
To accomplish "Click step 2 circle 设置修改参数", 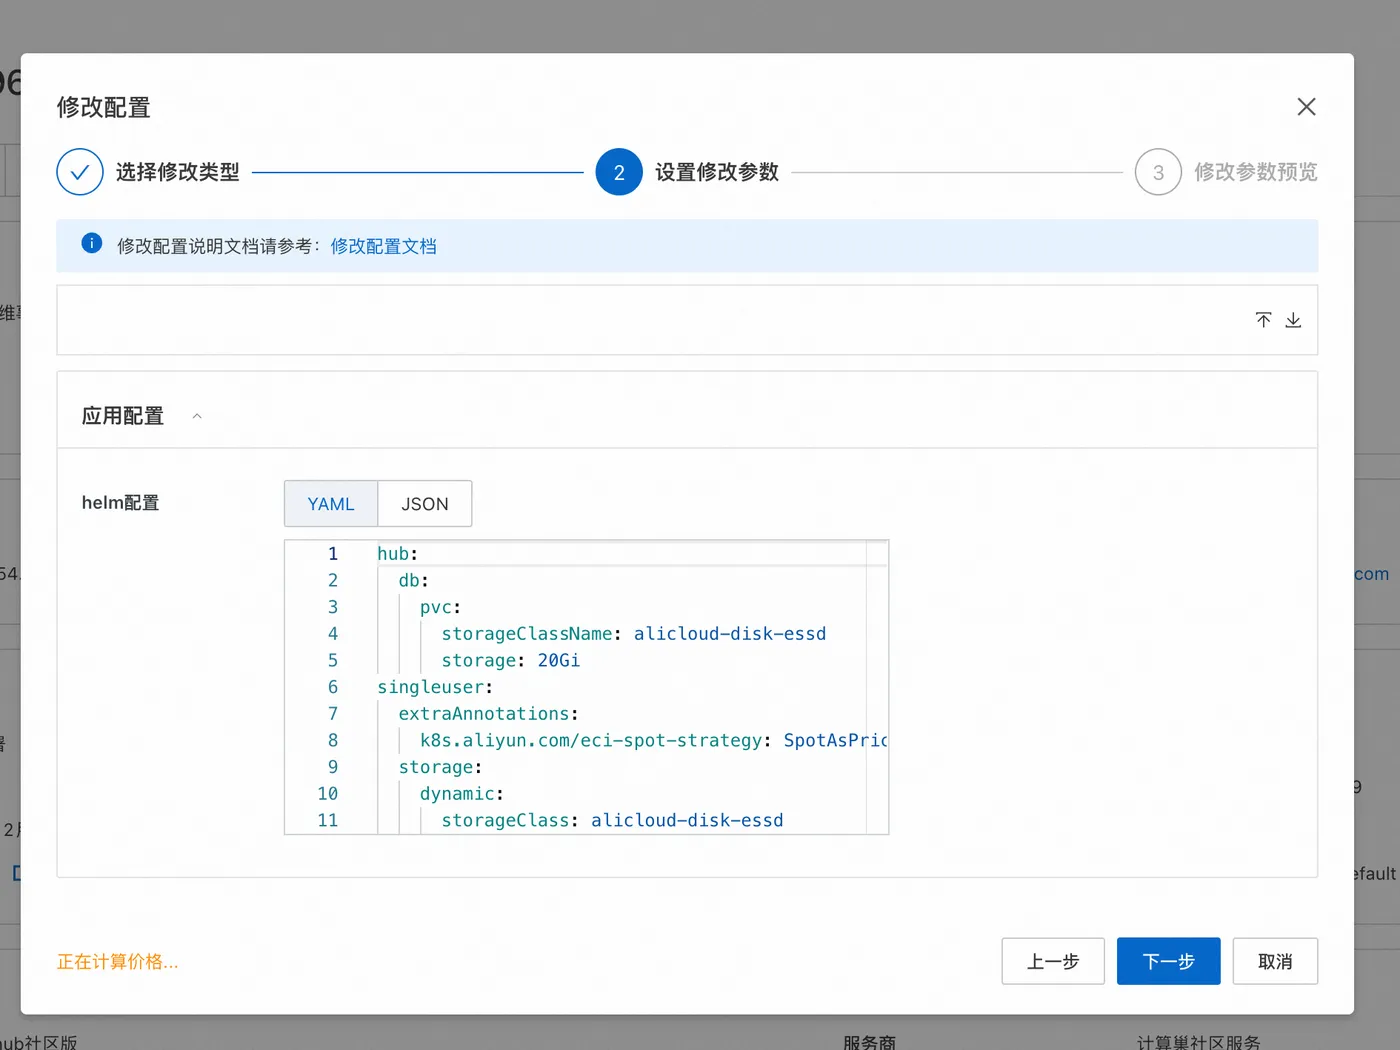I will (x=619, y=172).
